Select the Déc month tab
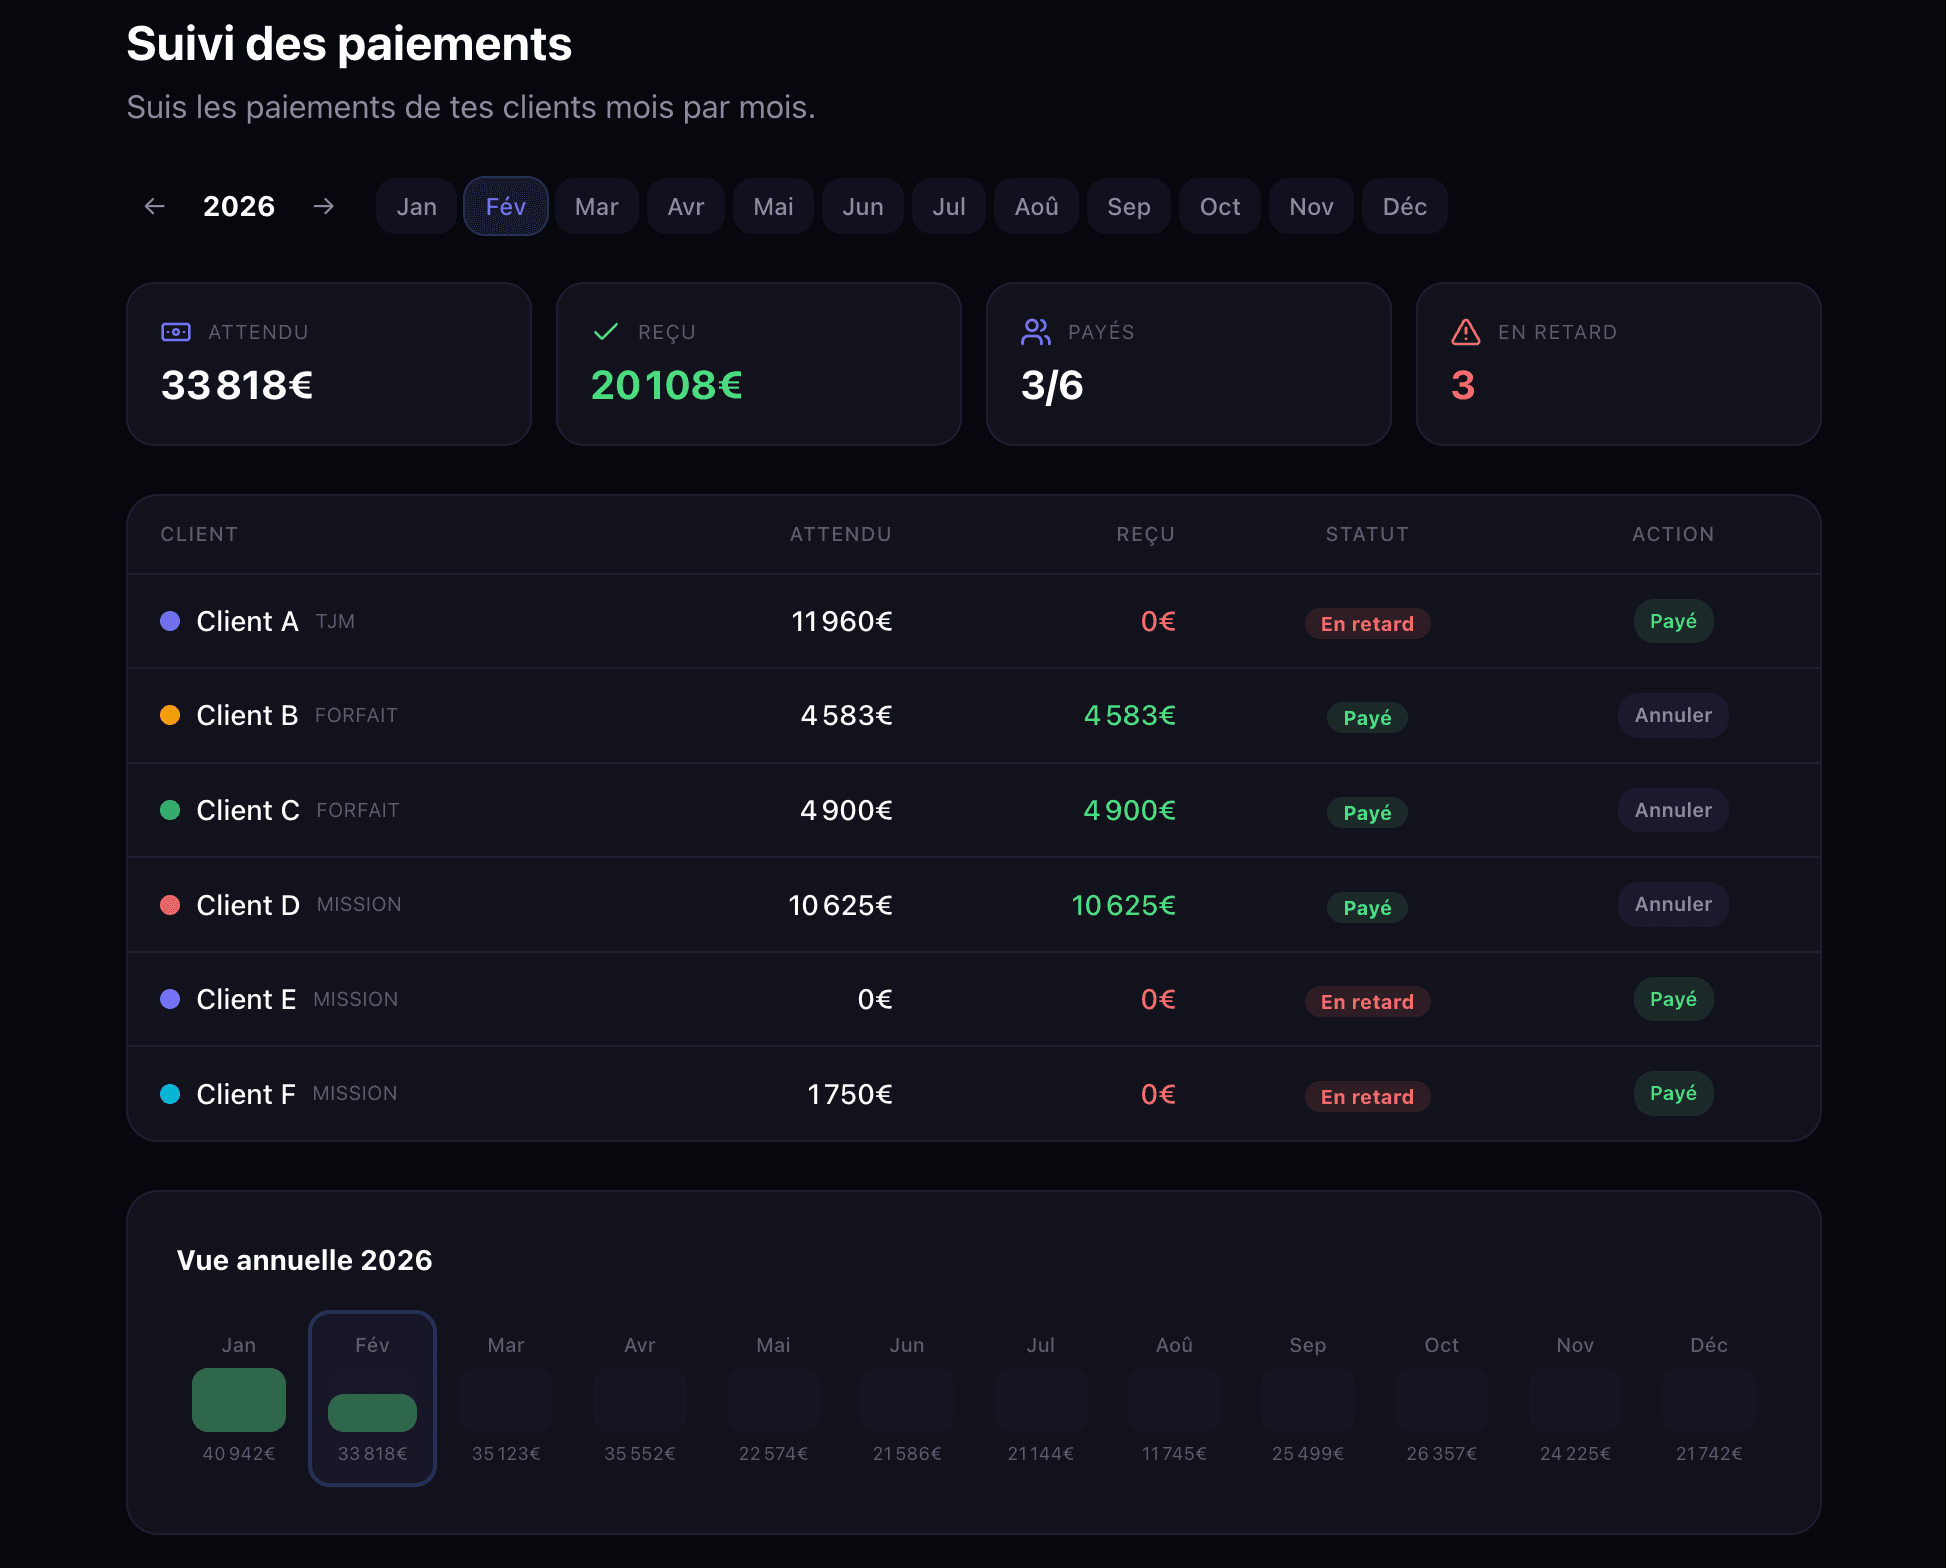This screenshot has height=1568, width=1946. [x=1404, y=206]
